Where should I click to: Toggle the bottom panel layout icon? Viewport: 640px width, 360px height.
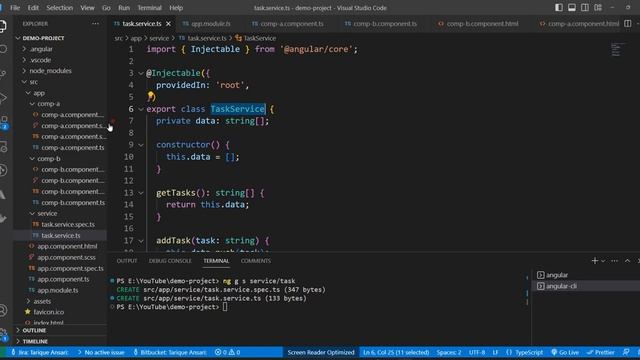tap(572, 7)
